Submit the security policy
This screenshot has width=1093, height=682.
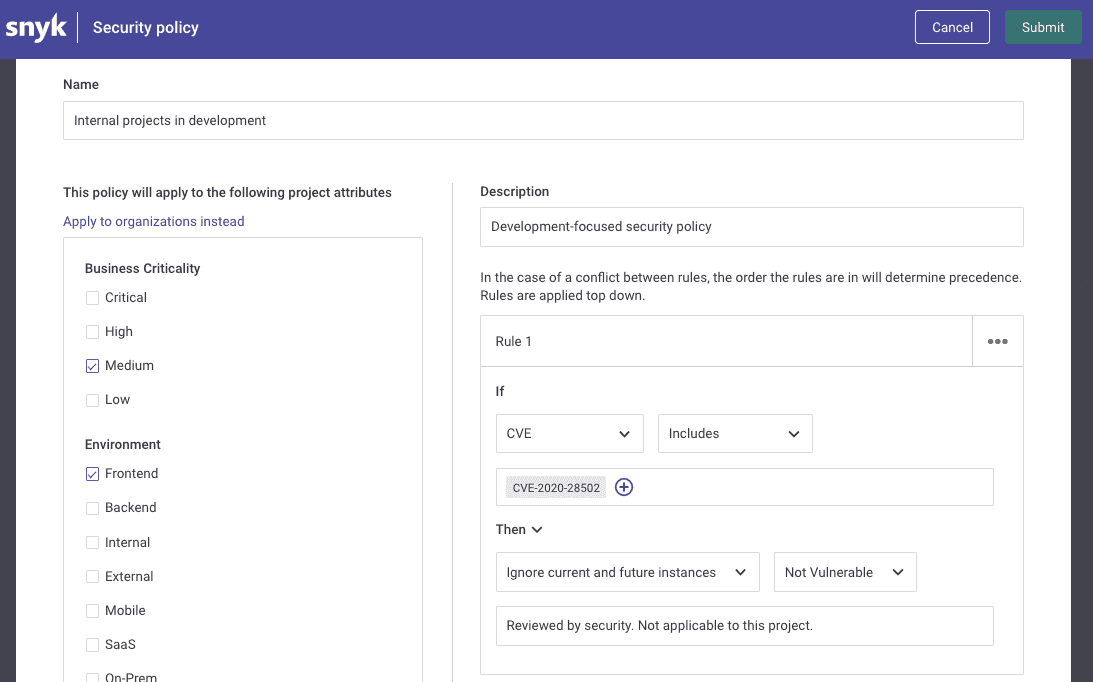(1043, 27)
